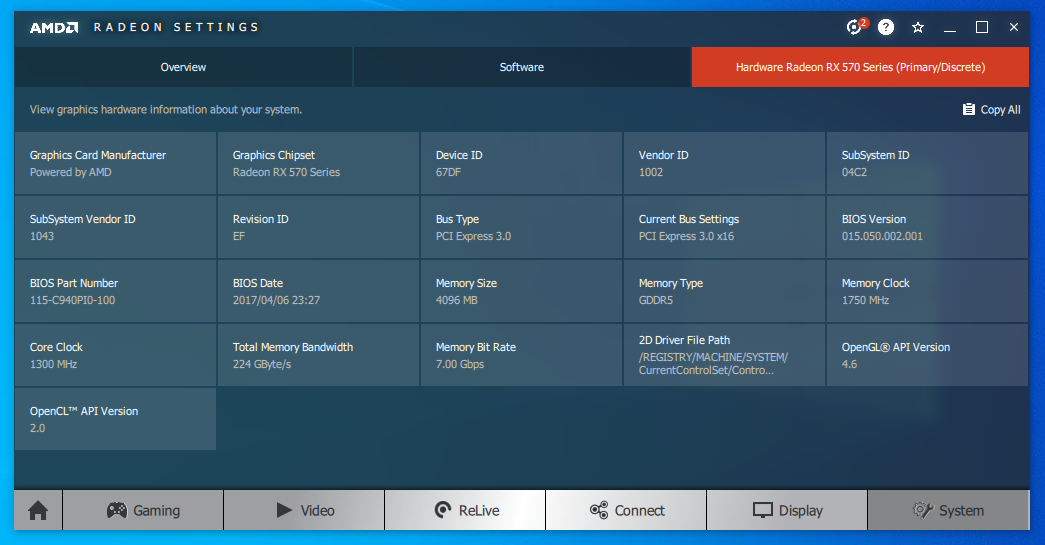Image resolution: width=1045 pixels, height=545 pixels.
Task: Maximize the Radeon Settings window
Action: (x=982, y=27)
